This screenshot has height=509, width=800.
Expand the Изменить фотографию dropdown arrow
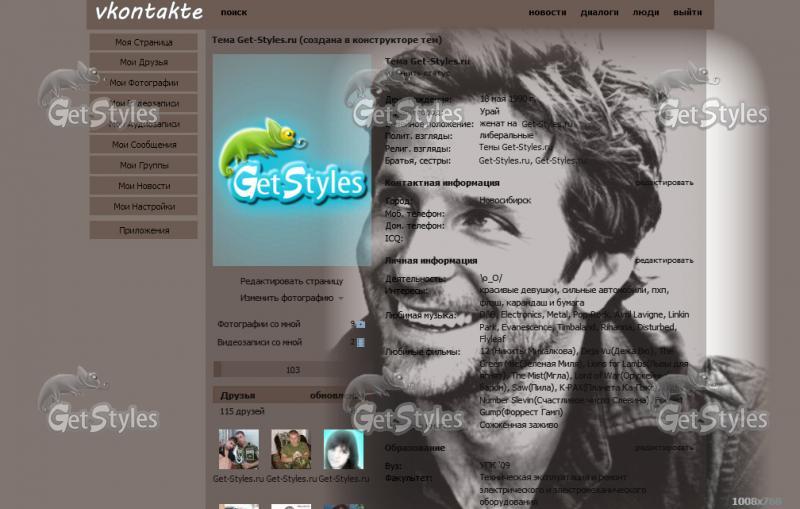tap(340, 298)
